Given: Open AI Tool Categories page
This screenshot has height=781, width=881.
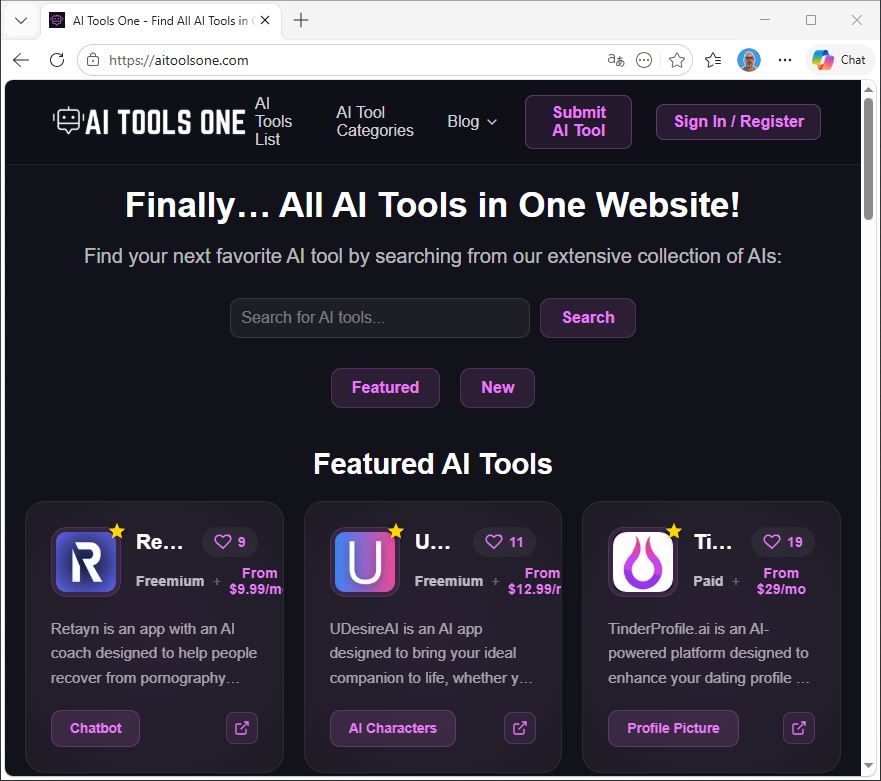Looking at the screenshot, I should tap(375, 121).
